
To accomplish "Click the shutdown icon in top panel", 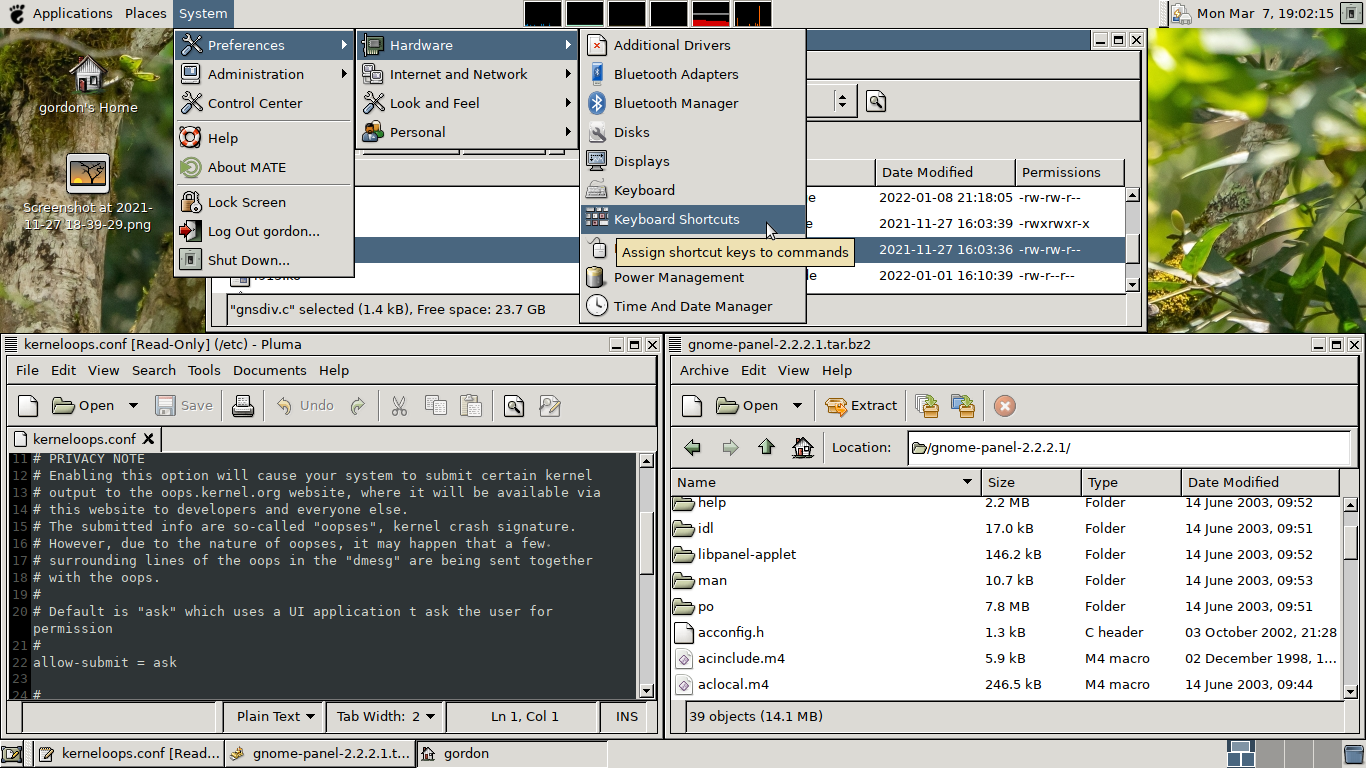I will pos(1350,13).
